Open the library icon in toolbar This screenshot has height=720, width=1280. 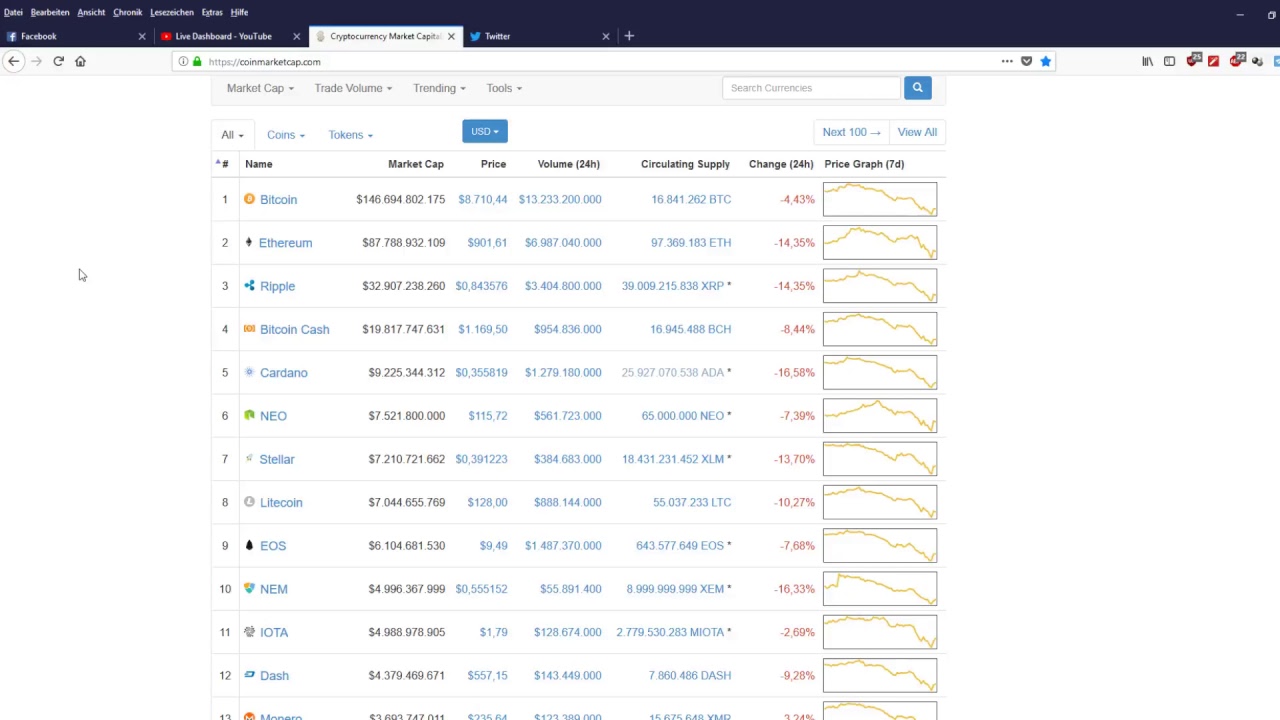[1147, 61]
